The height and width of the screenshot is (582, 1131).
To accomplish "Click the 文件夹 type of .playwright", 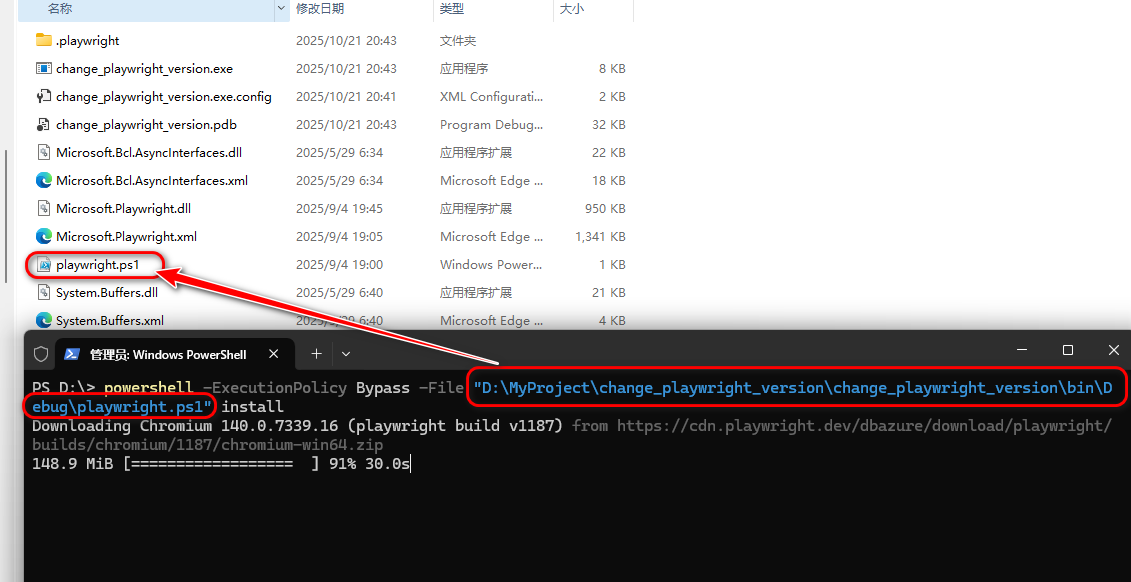I will tap(458, 40).
